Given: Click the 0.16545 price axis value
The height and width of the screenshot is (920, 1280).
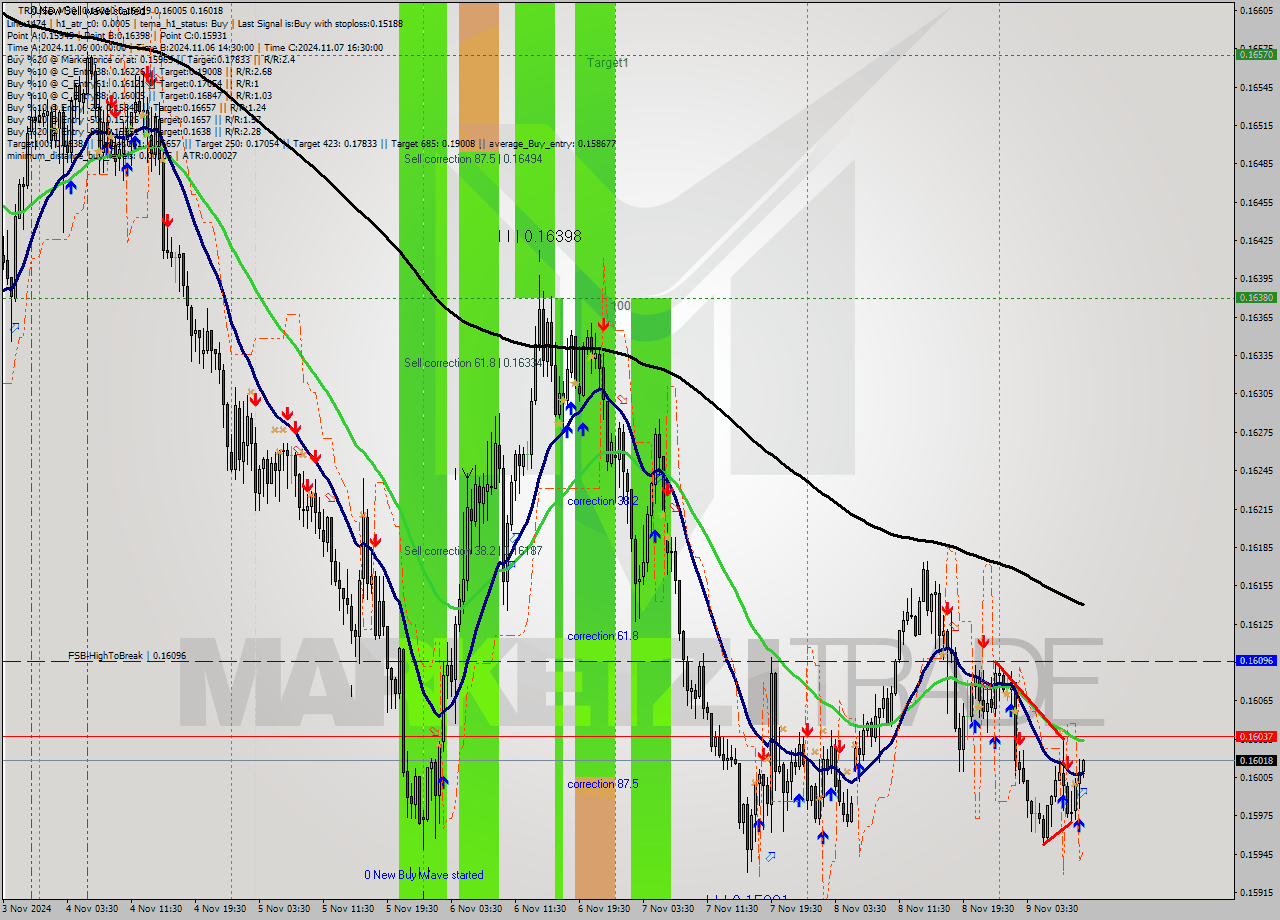Looking at the screenshot, I should [x=1257, y=87].
